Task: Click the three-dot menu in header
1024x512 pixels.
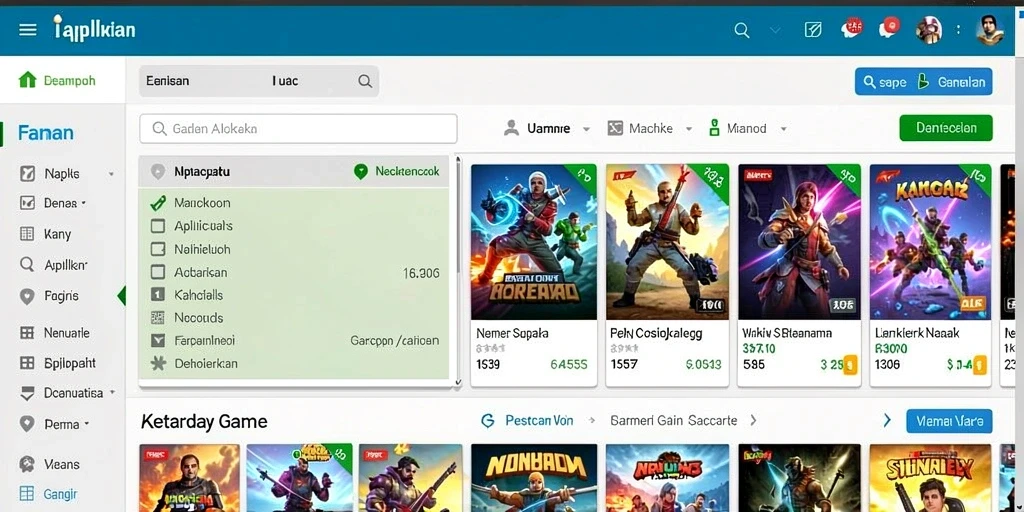Action: pyautogui.click(x=958, y=29)
